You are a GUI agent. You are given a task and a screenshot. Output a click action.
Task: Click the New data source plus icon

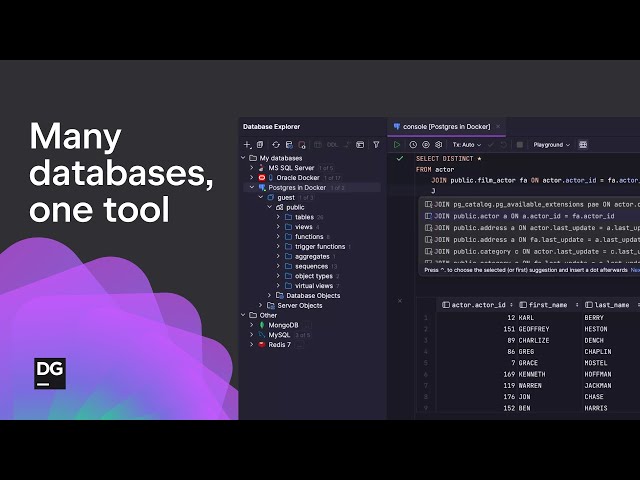click(x=247, y=145)
